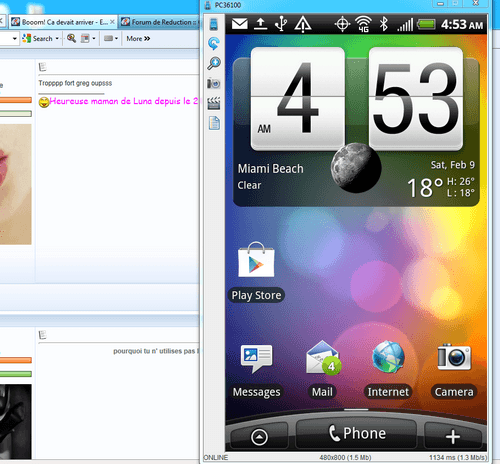This screenshot has height=464, width=500.
Task: Click the ONLINE status in emulator bar
Action: pyautogui.click(x=216, y=458)
